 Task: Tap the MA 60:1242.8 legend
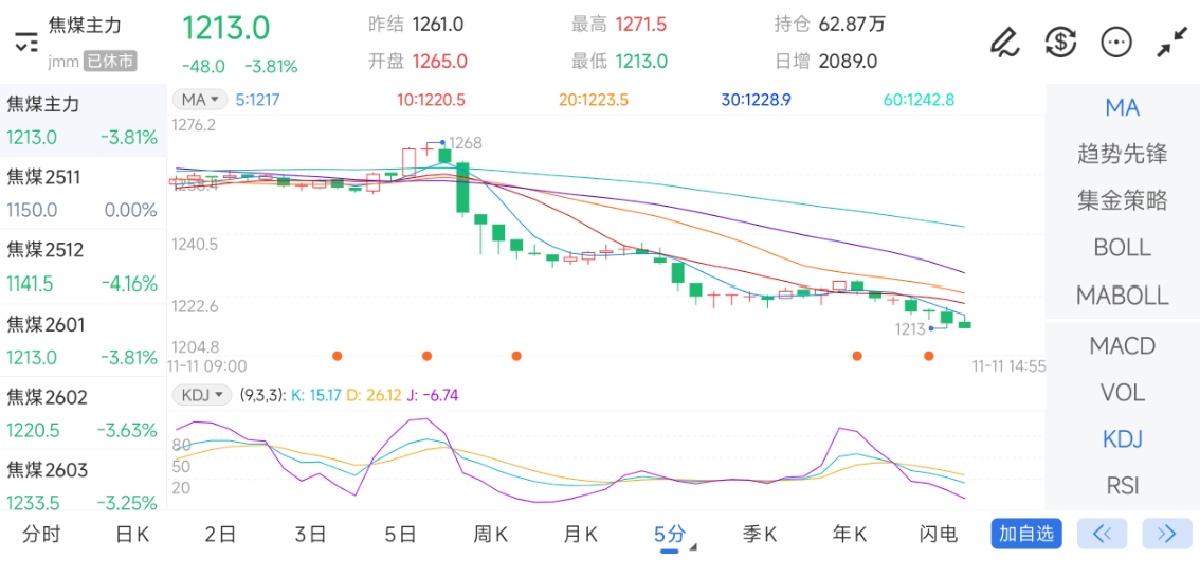point(919,99)
